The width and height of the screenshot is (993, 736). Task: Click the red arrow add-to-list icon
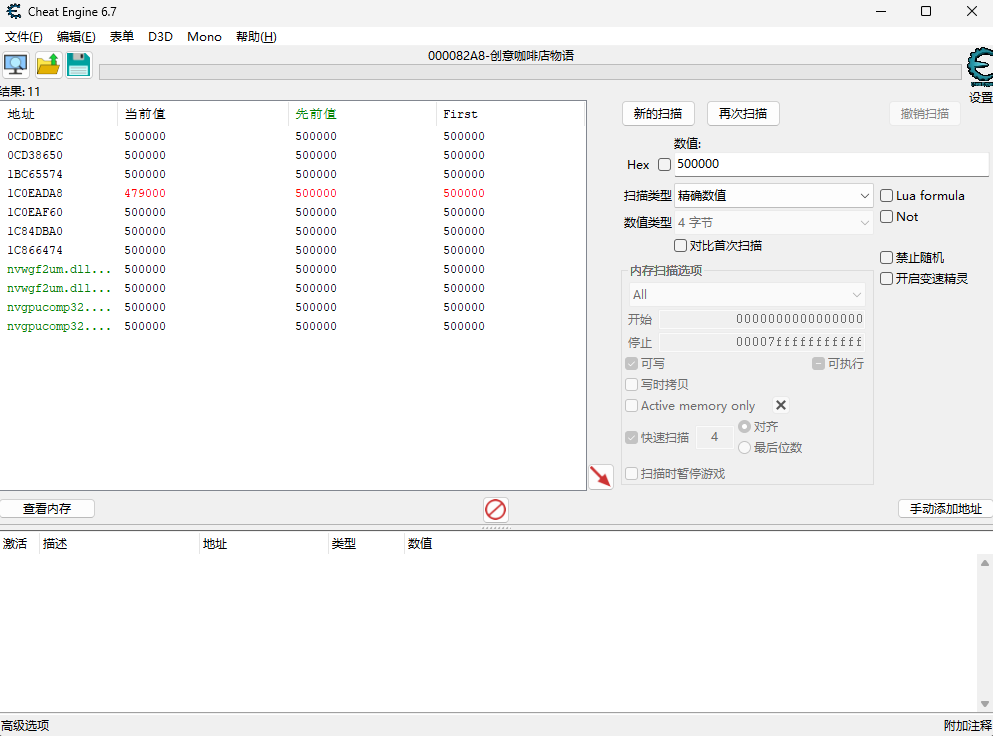click(x=600, y=477)
